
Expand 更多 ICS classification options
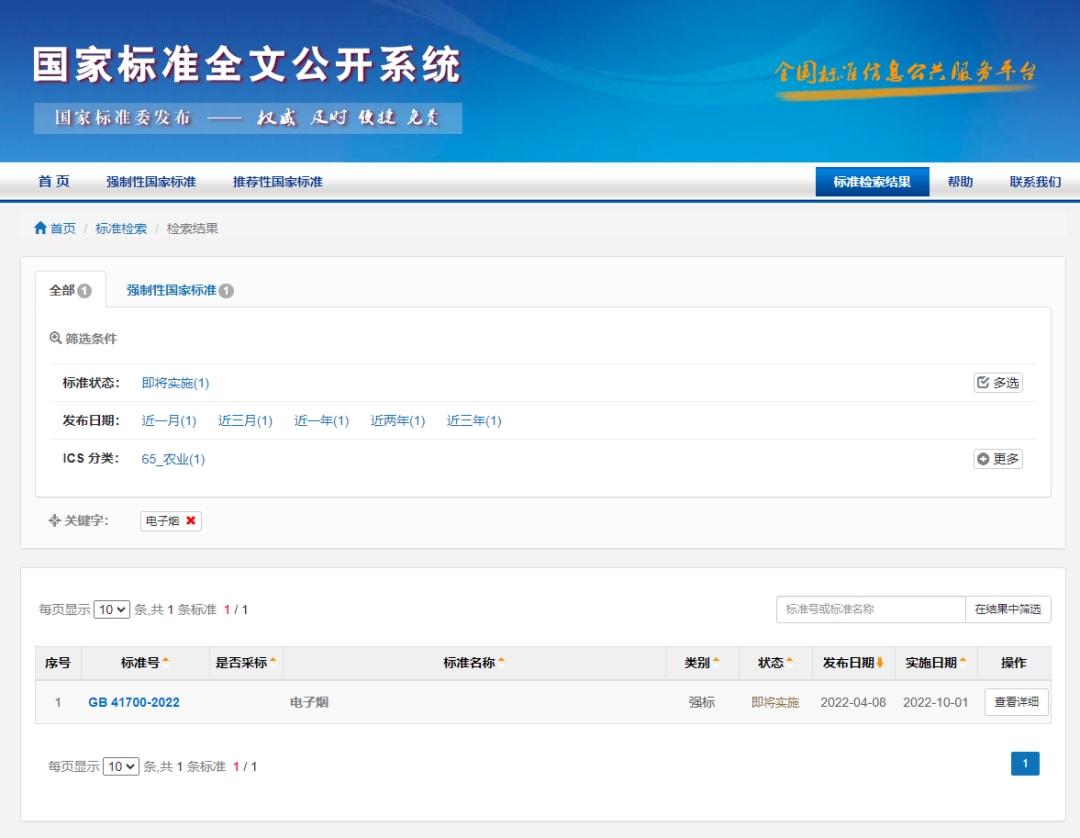997,459
